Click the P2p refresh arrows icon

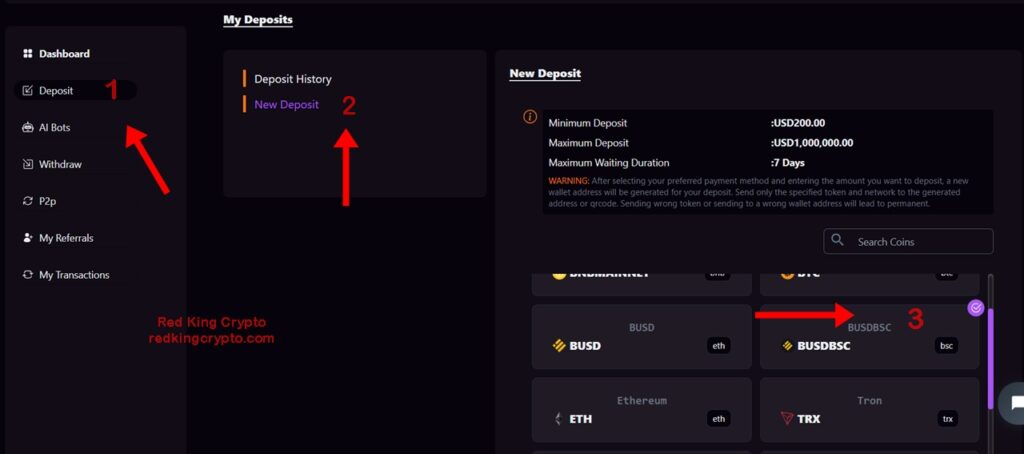(27, 201)
